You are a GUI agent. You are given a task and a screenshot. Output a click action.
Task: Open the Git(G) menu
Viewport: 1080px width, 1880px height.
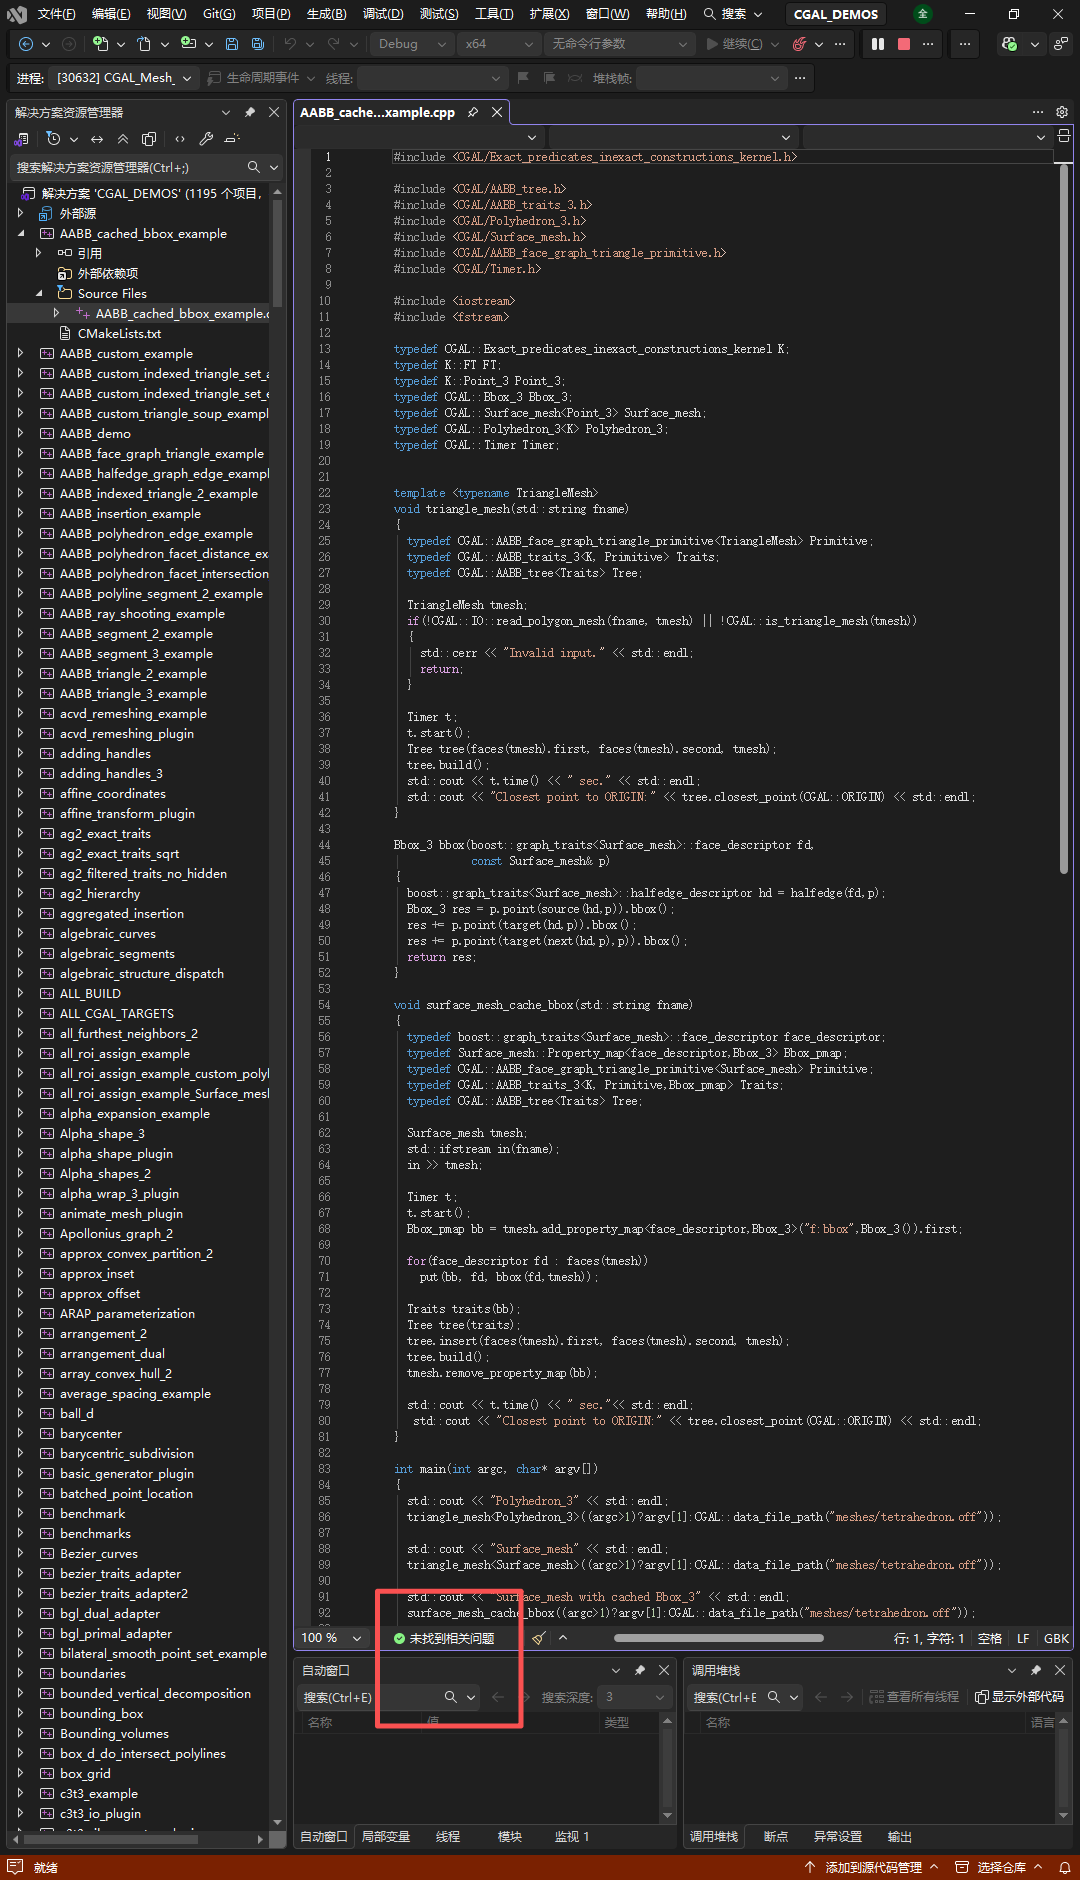219,14
